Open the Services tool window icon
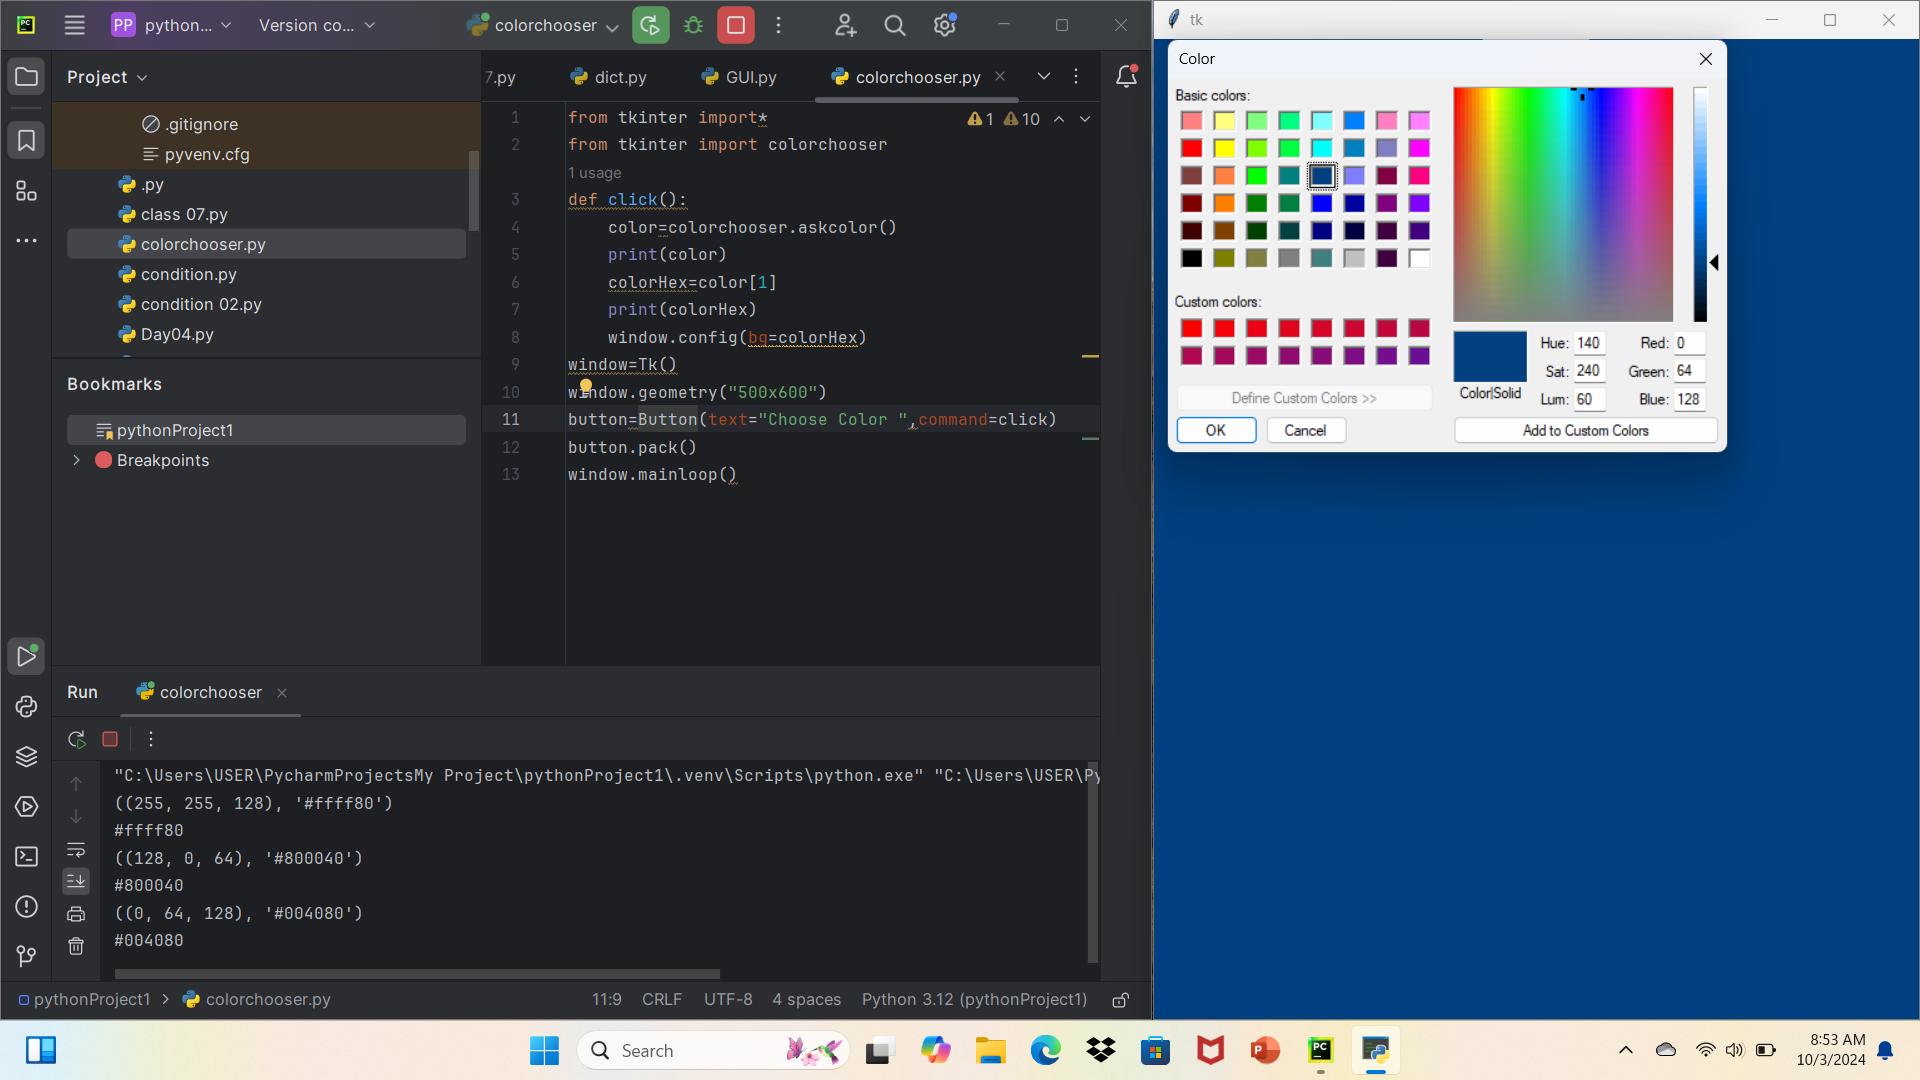The width and height of the screenshot is (1920, 1080). point(27,807)
